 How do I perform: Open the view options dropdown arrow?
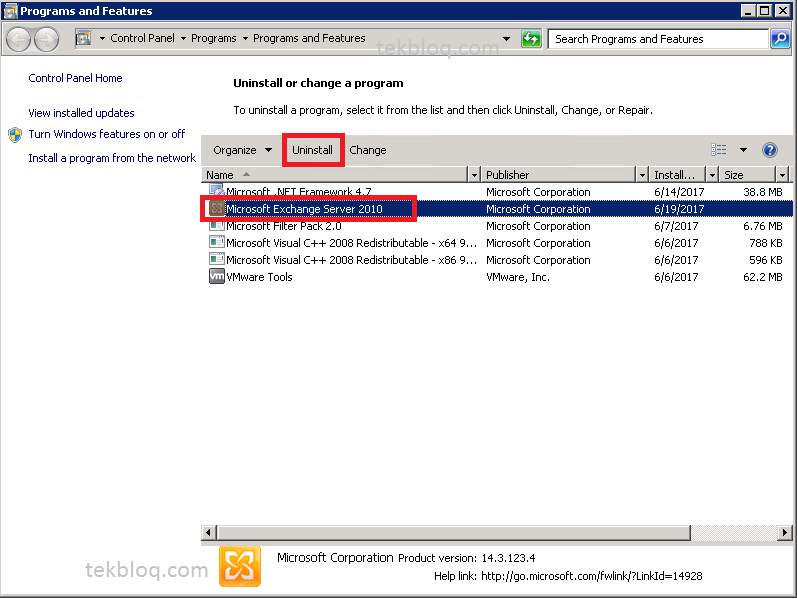[743, 149]
